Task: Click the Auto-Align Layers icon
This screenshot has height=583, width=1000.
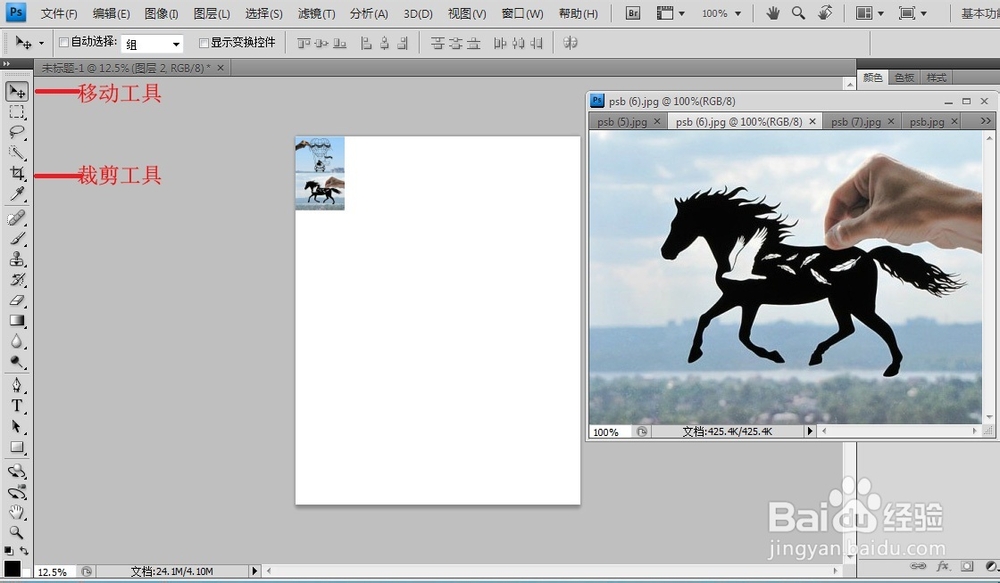Action: point(571,43)
